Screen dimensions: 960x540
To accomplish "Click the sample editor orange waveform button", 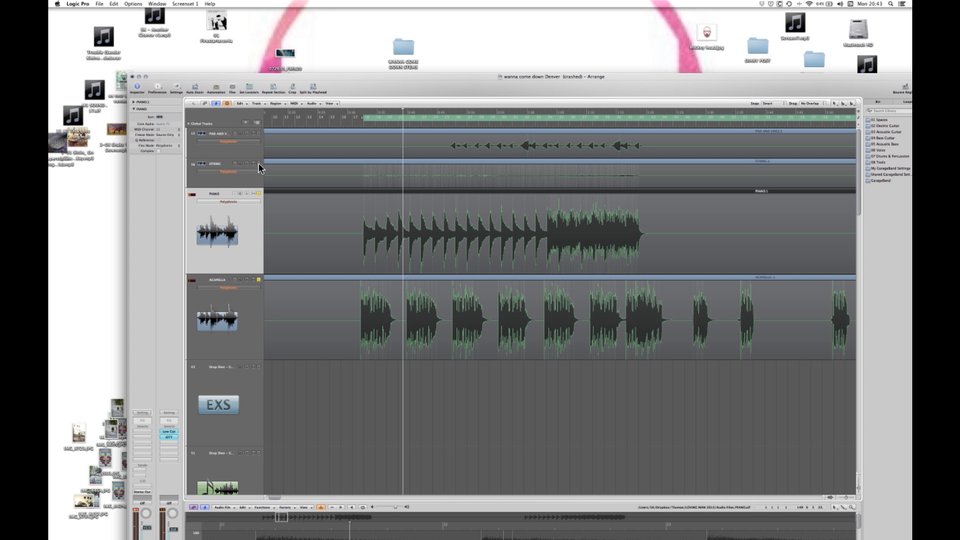I will (320, 508).
